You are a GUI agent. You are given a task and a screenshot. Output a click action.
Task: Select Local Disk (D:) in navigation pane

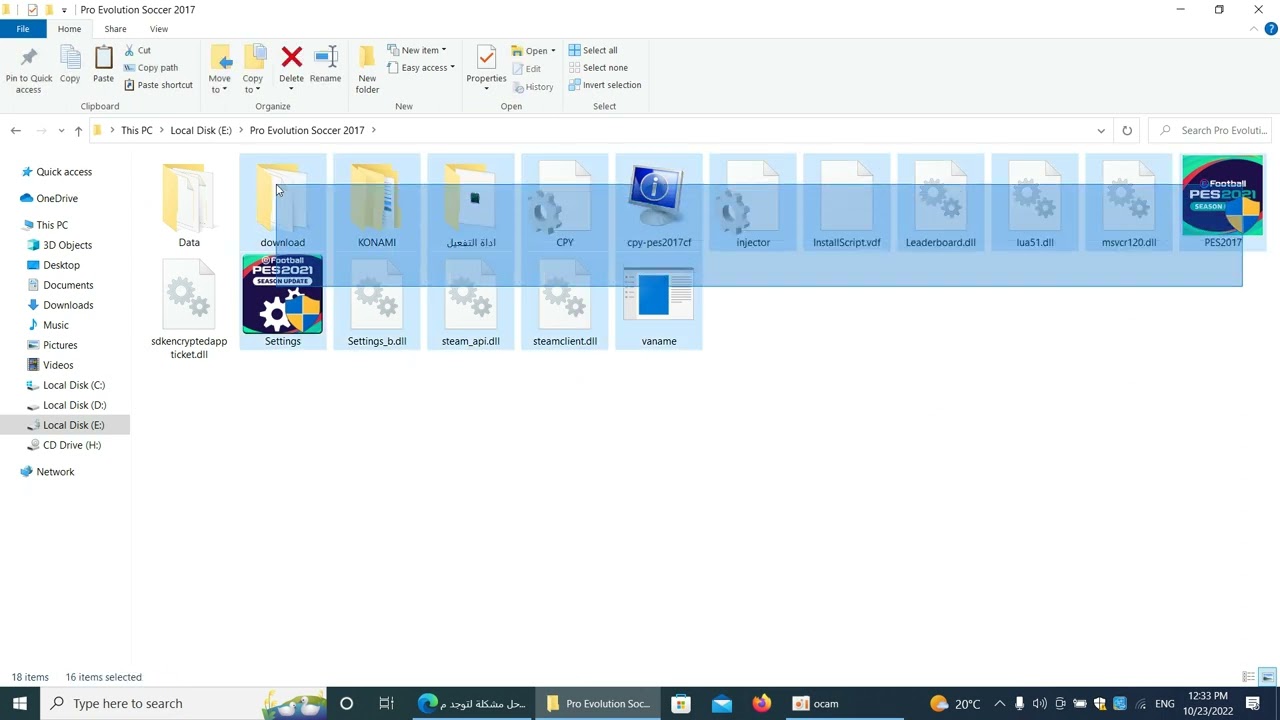[x=74, y=405]
